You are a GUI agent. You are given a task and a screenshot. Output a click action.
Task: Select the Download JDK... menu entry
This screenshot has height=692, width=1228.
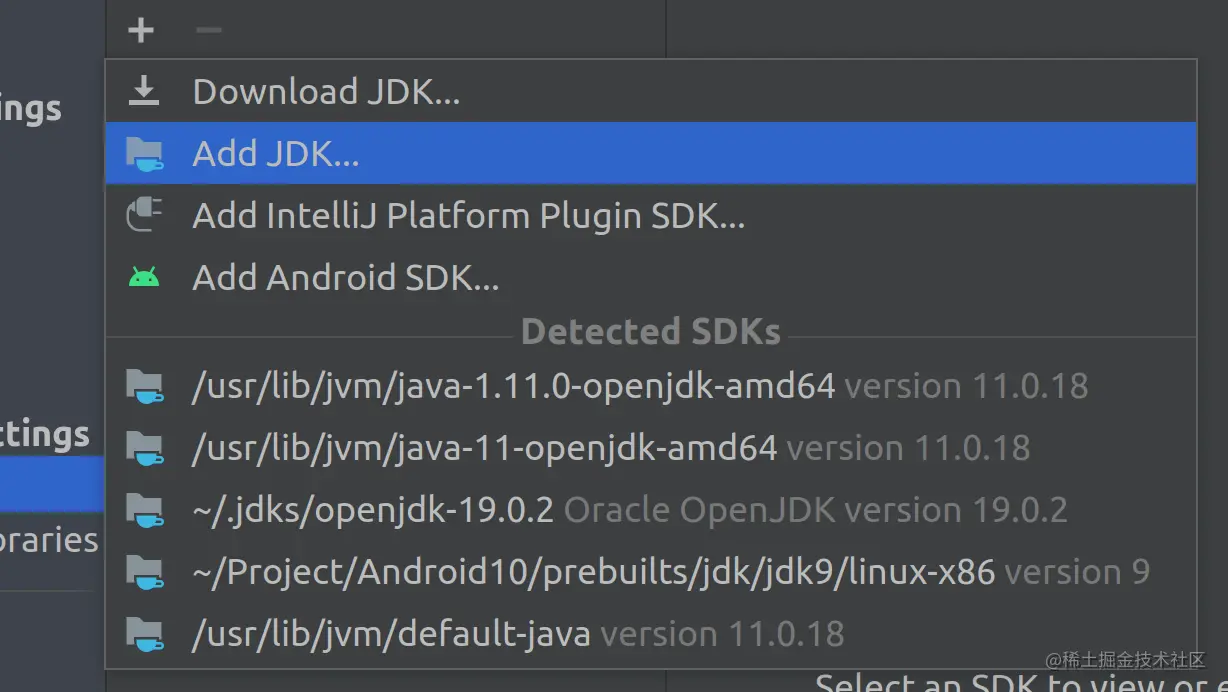pyautogui.click(x=651, y=92)
